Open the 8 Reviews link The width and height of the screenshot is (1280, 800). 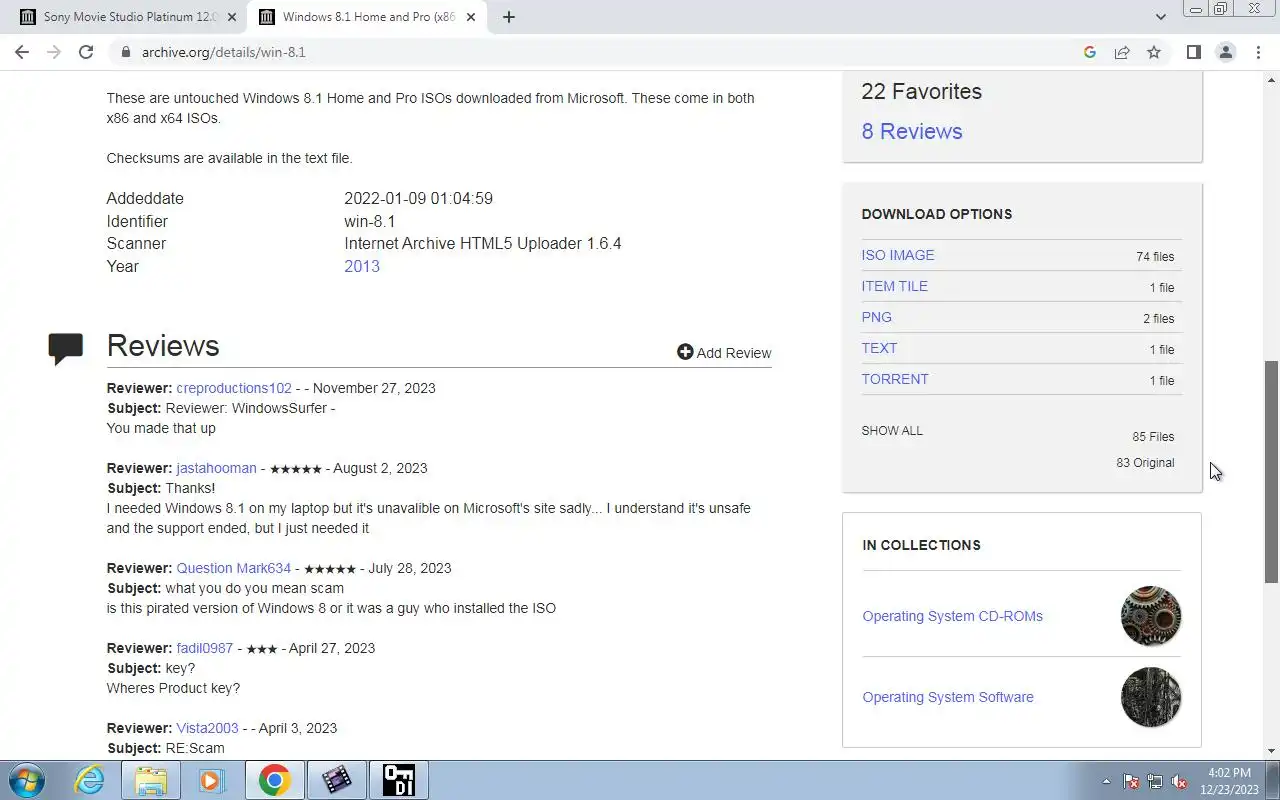click(912, 131)
